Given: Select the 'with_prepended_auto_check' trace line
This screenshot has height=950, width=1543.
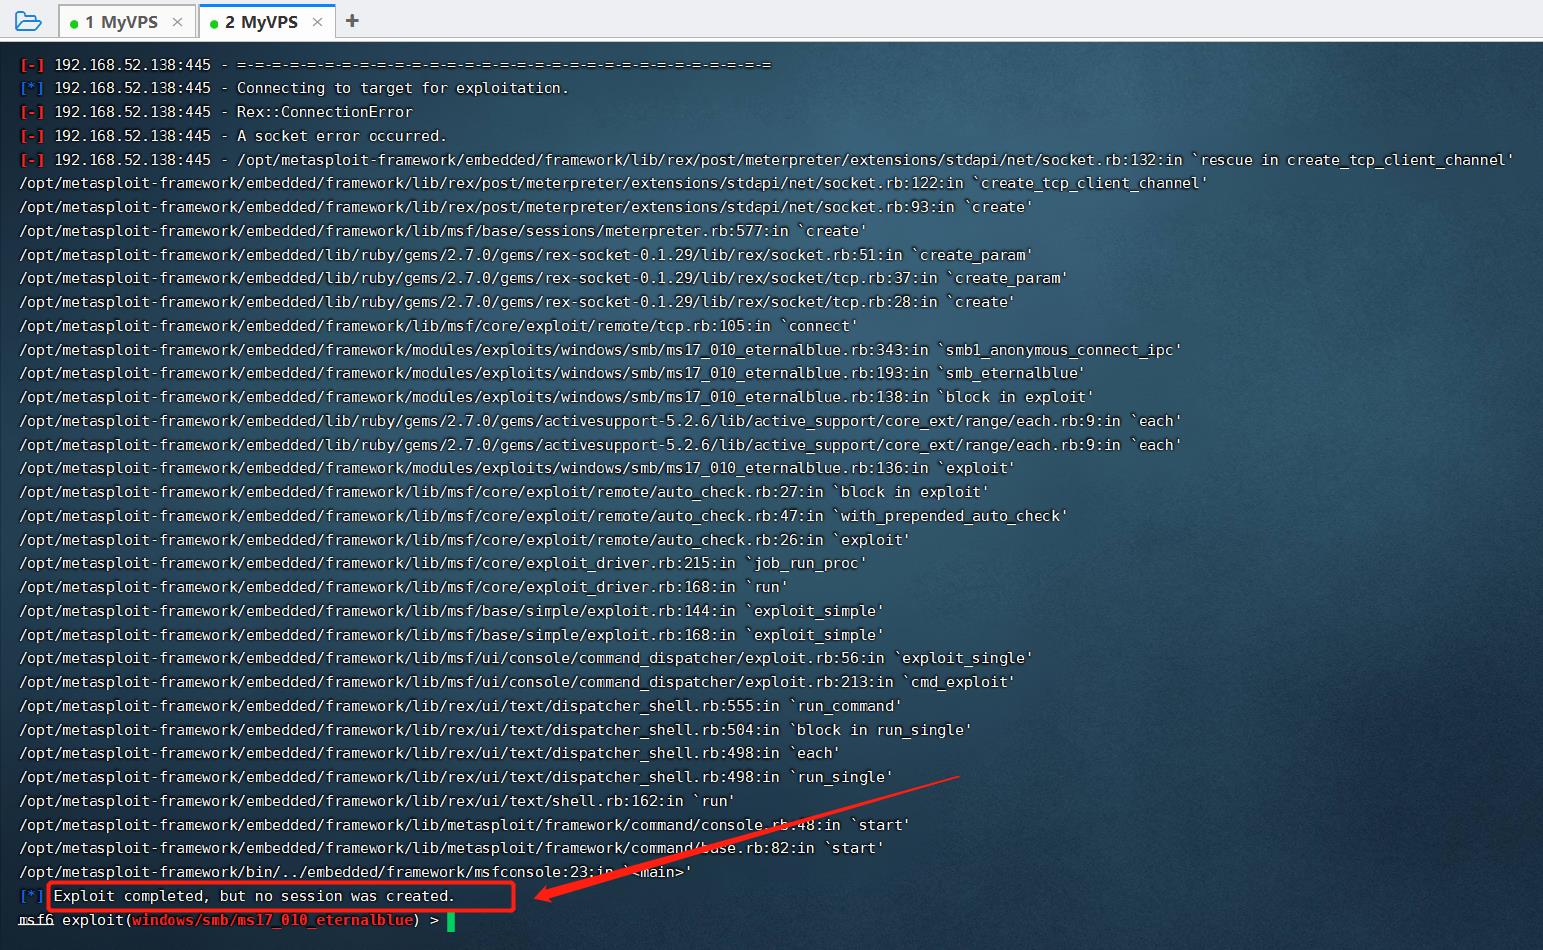Looking at the screenshot, I should (x=543, y=516).
